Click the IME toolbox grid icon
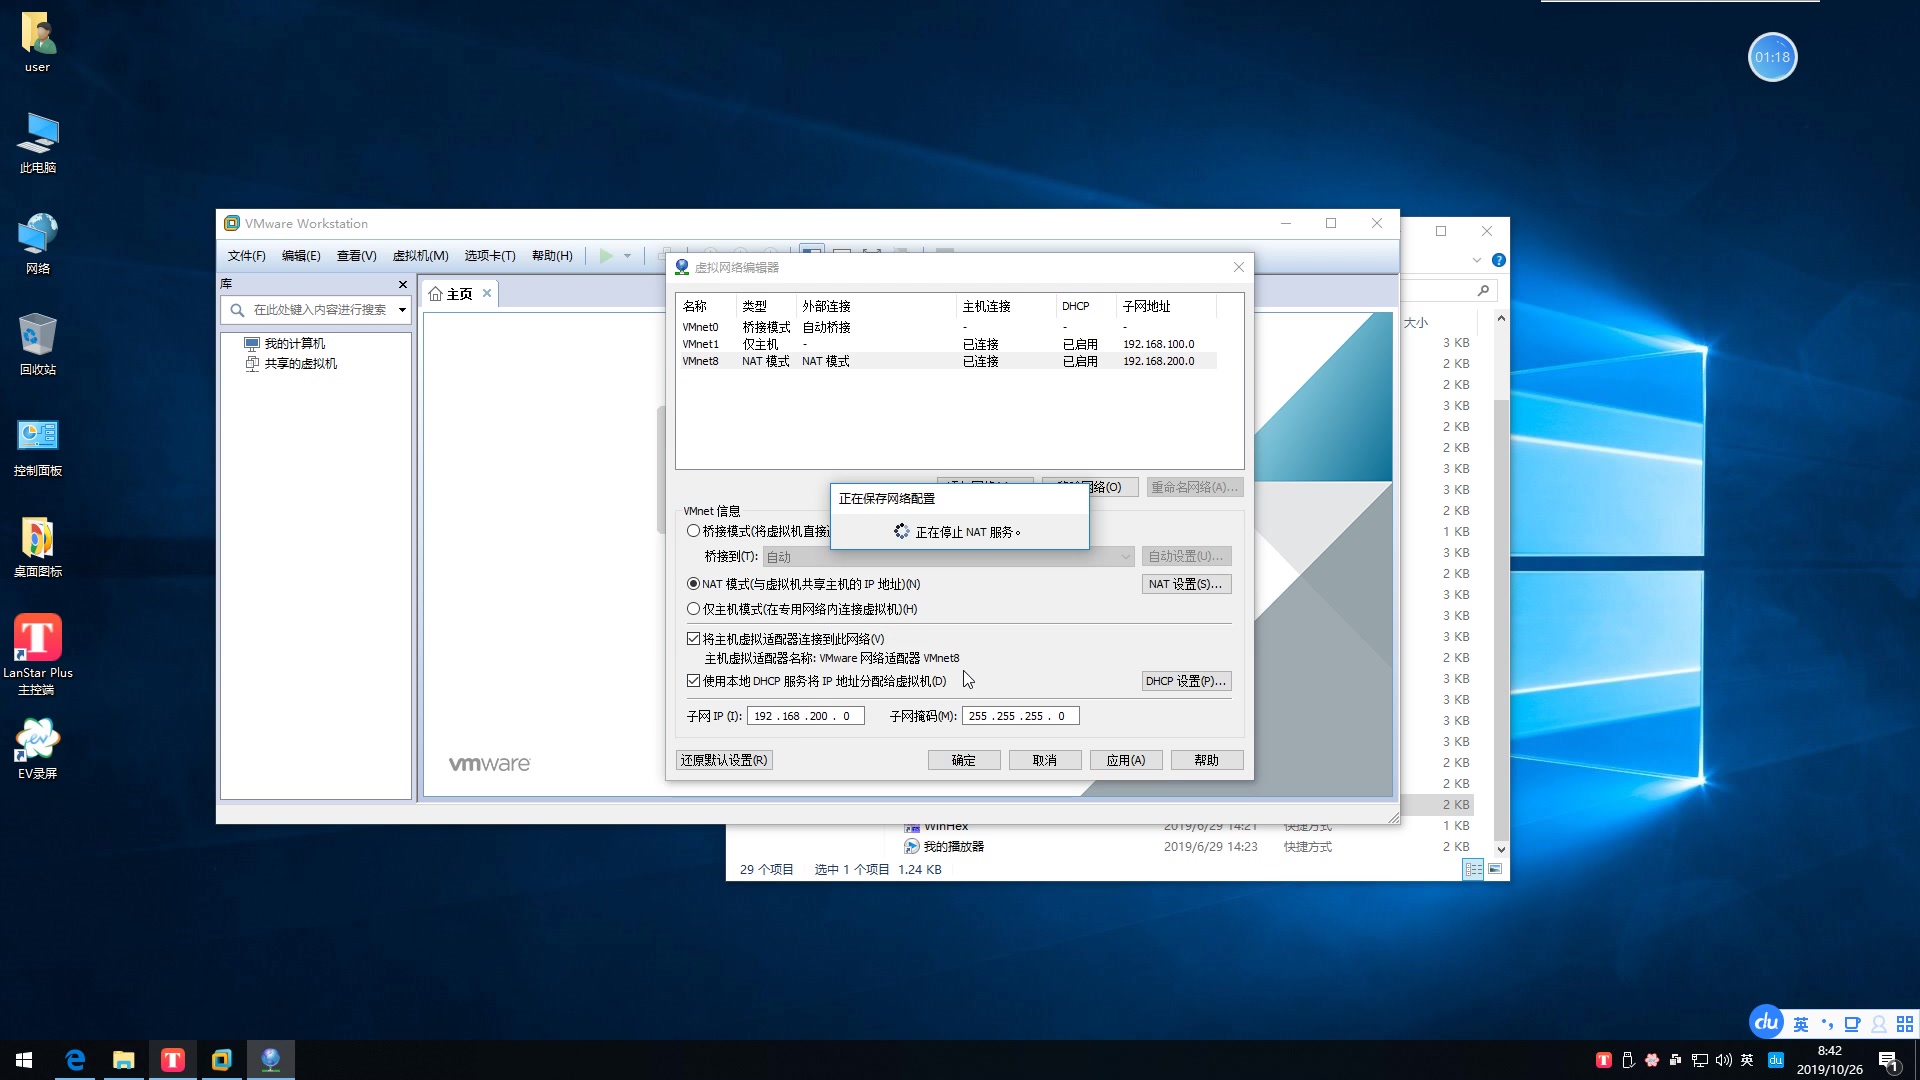The width and height of the screenshot is (1920, 1080). pyautogui.click(x=1905, y=1024)
